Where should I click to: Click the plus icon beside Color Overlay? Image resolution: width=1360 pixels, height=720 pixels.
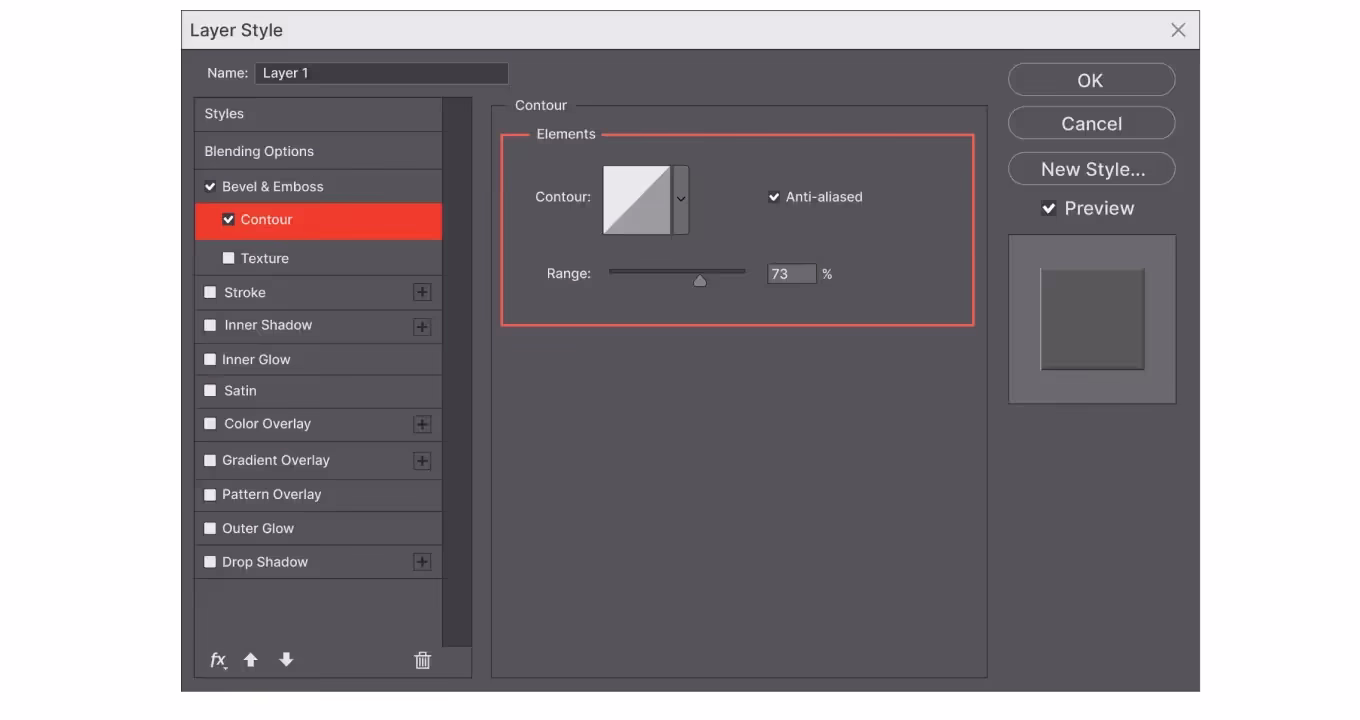tap(422, 424)
